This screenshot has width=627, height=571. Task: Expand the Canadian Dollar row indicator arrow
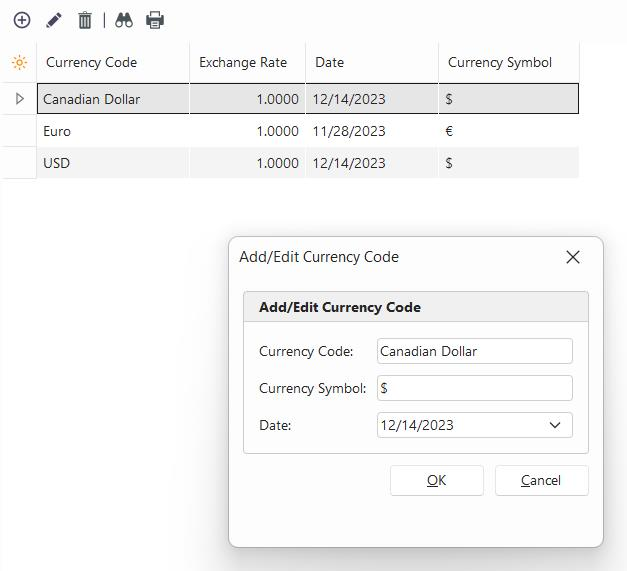[19, 99]
